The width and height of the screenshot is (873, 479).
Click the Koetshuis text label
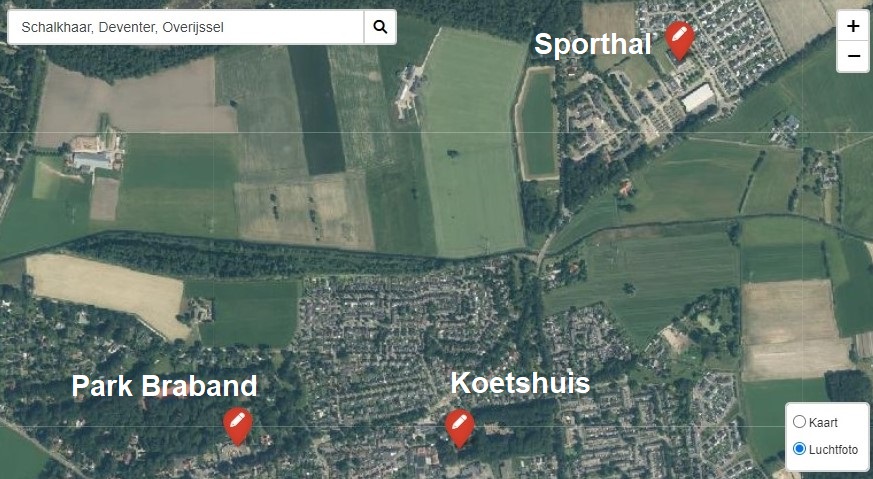(520, 383)
